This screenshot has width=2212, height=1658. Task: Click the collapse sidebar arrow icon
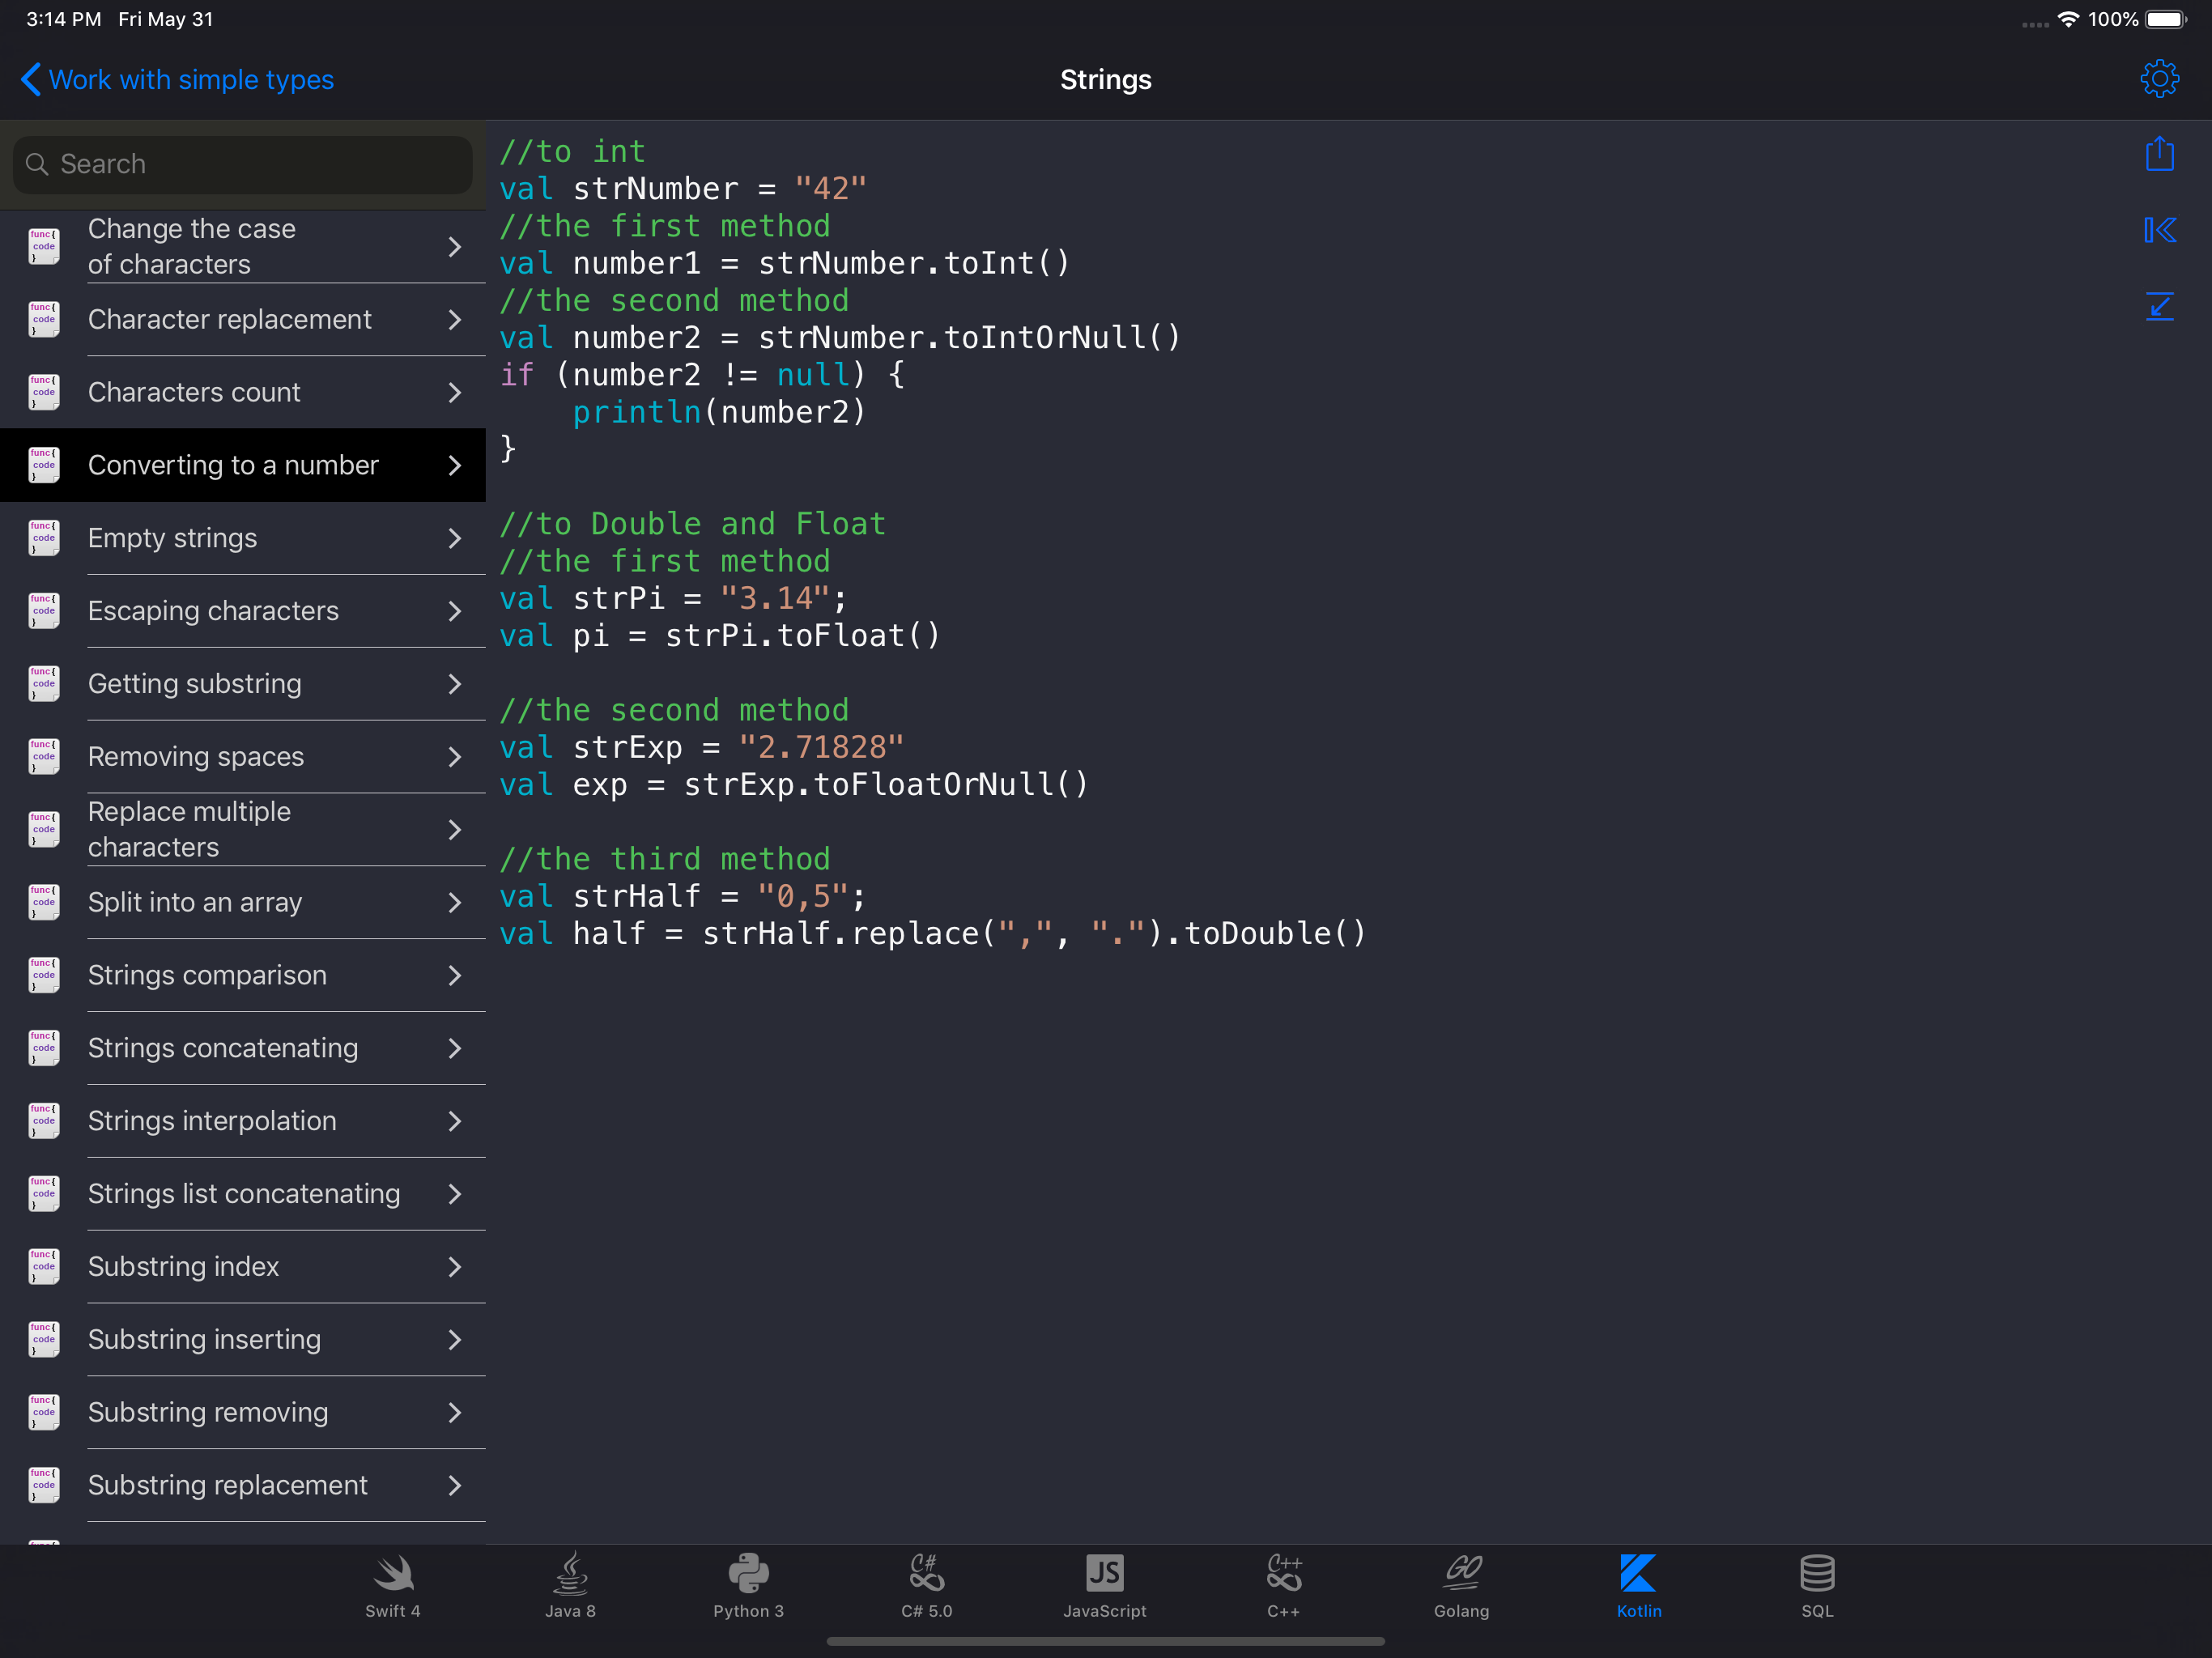click(x=2159, y=230)
